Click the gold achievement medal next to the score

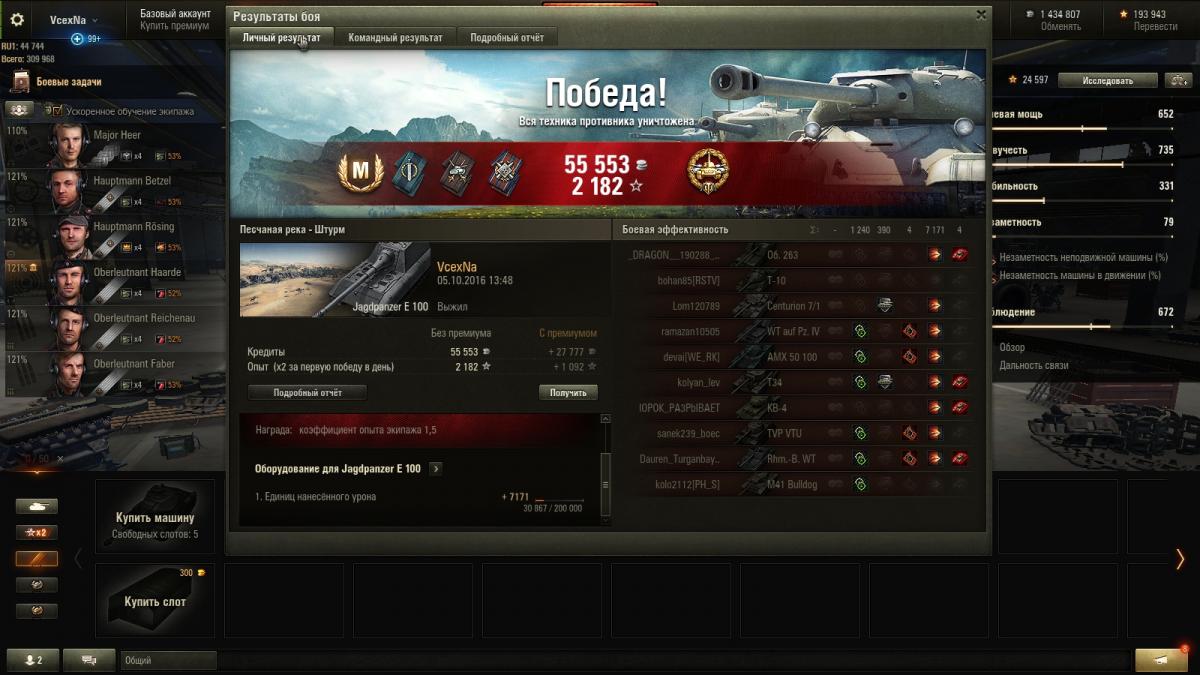coord(708,173)
